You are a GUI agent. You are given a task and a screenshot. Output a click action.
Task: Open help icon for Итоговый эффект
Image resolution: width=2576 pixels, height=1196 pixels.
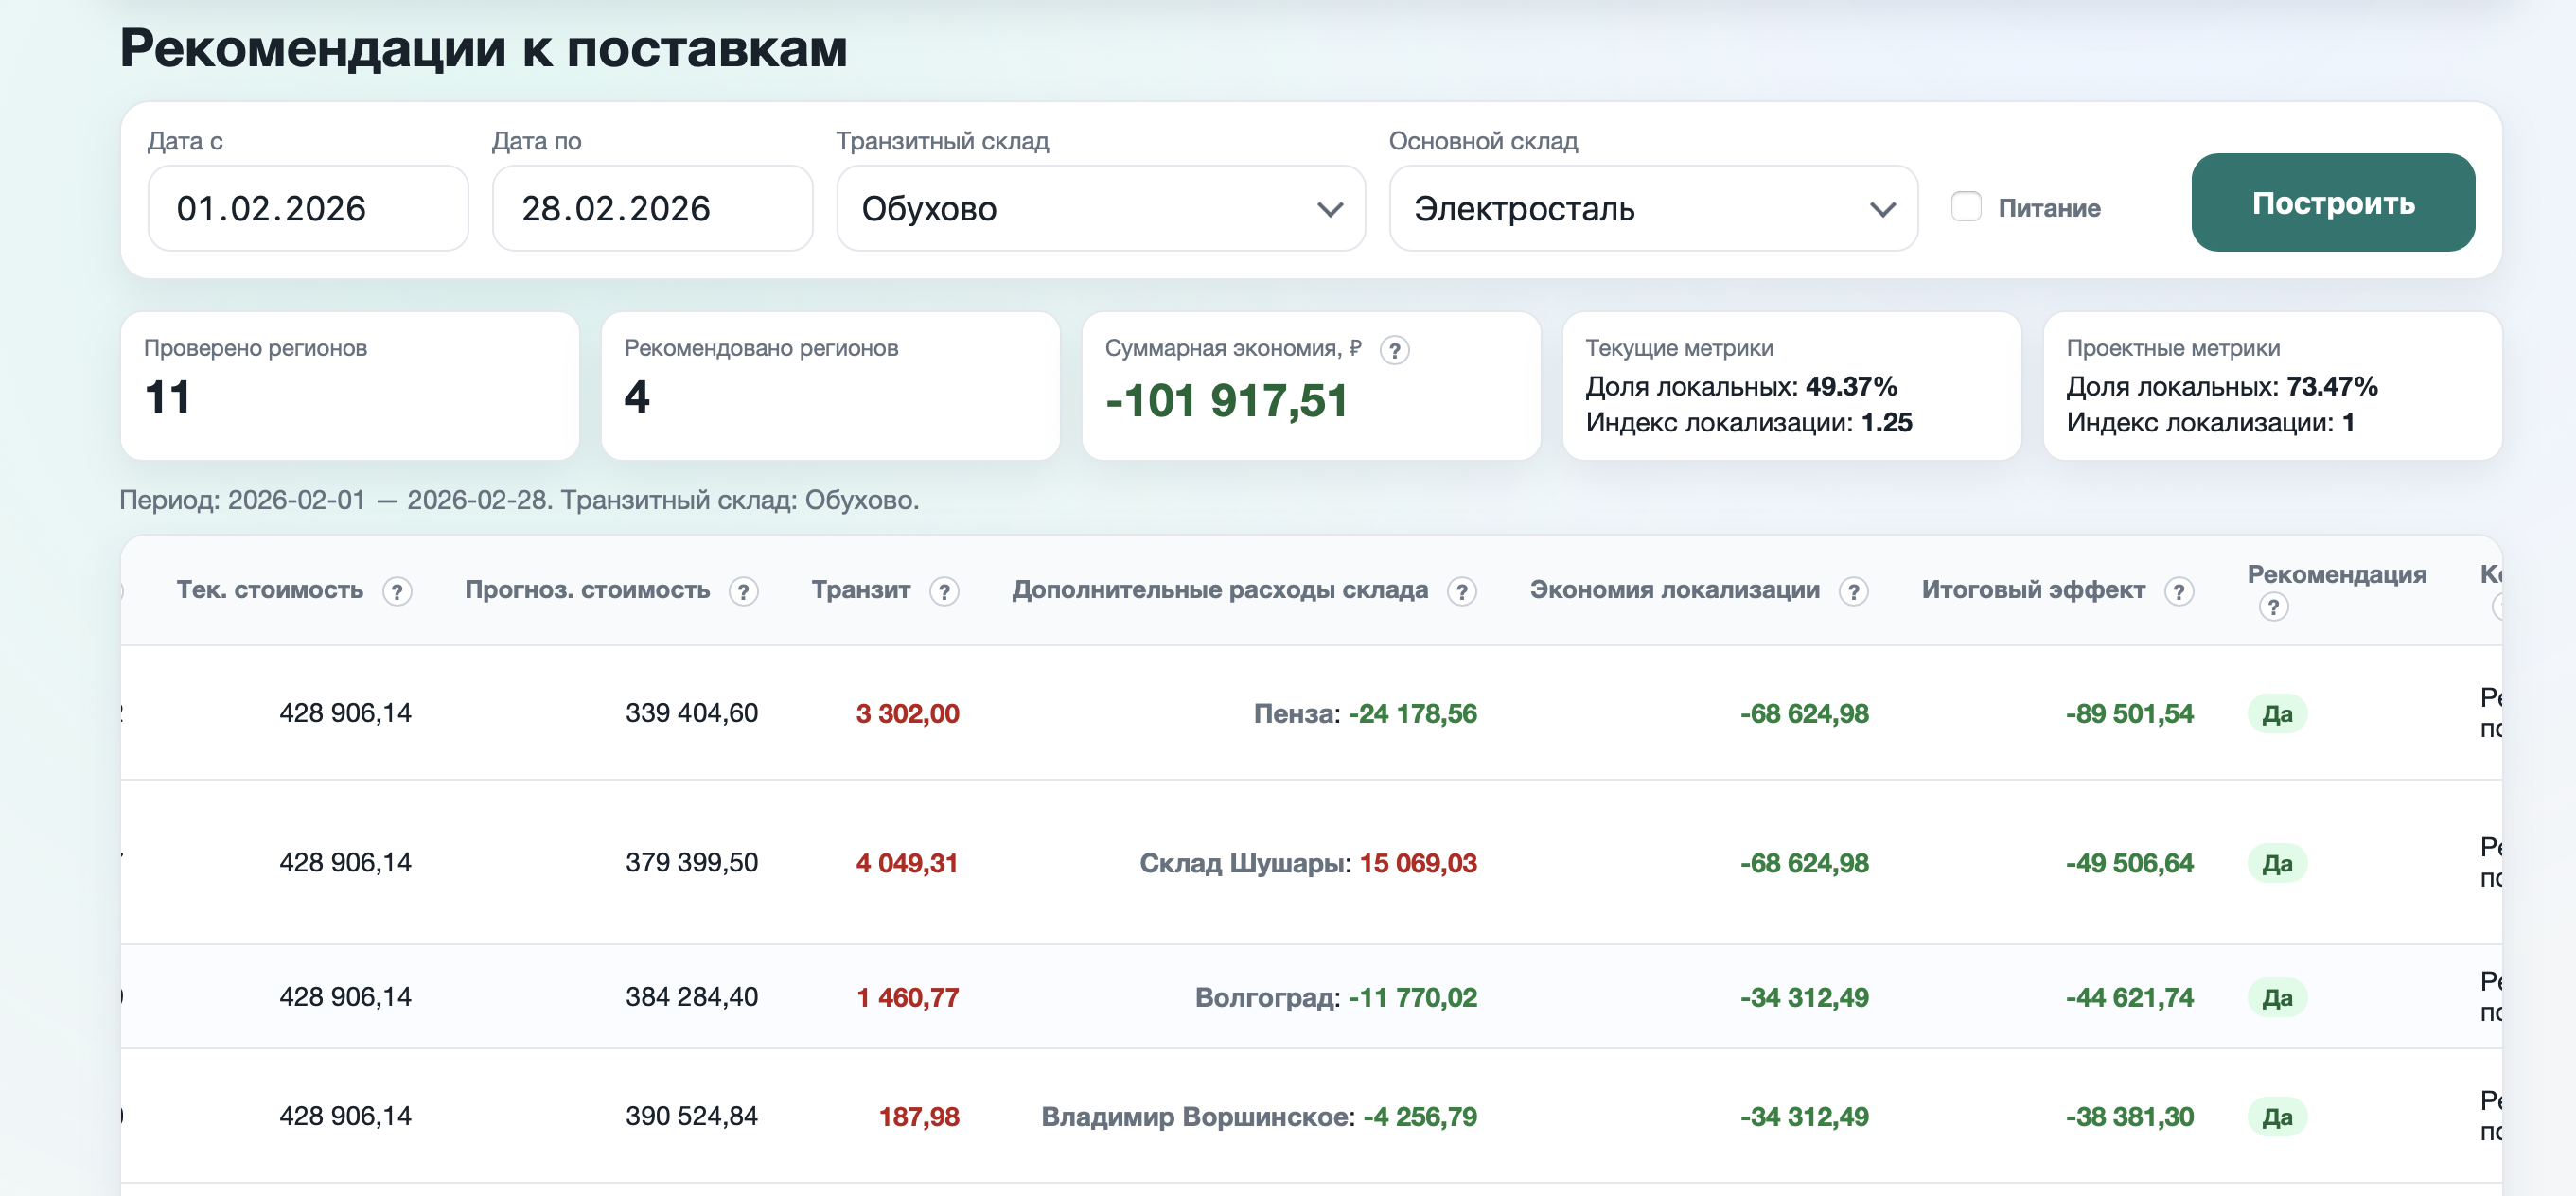pyautogui.click(x=2180, y=590)
